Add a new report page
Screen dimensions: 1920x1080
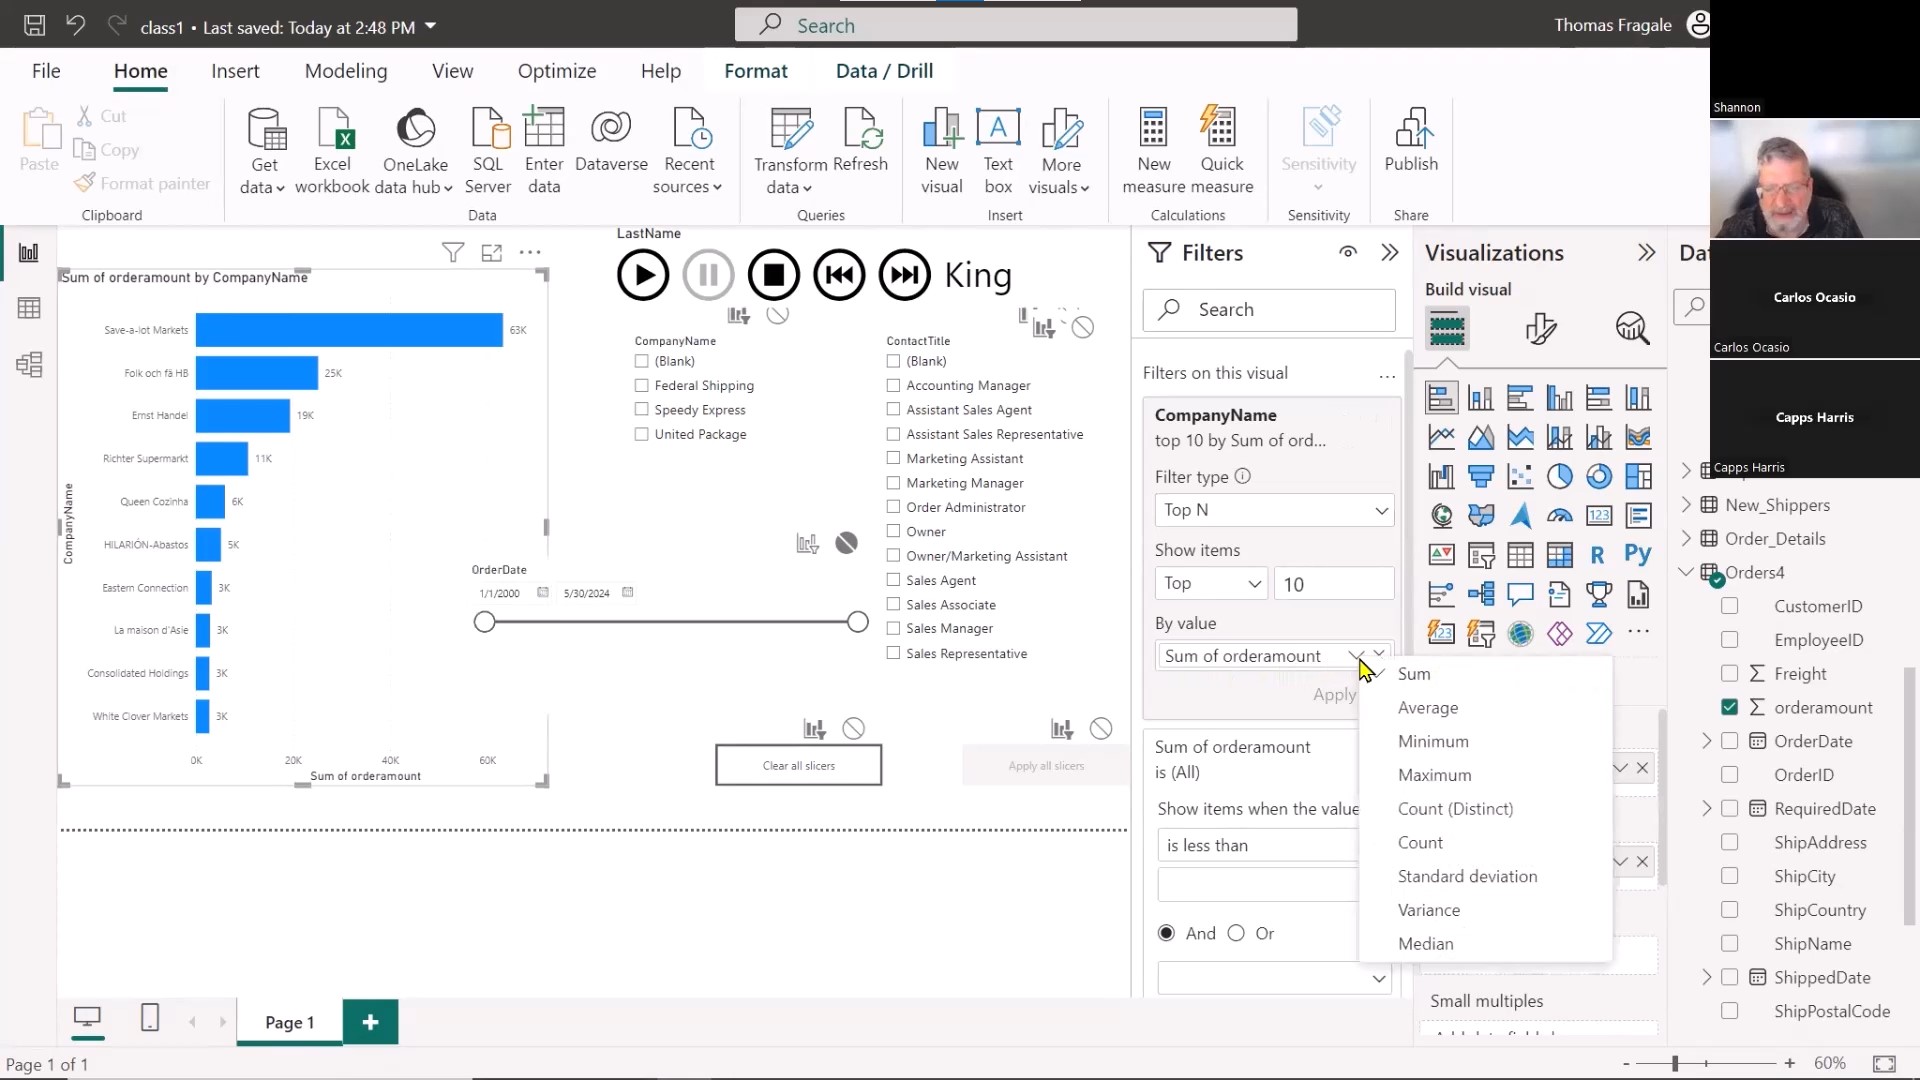tap(370, 1021)
